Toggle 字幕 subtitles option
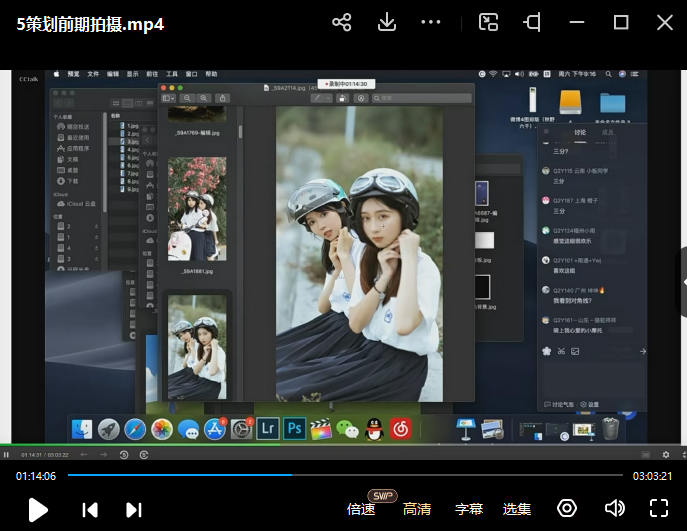This screenshot has width=687, height=531. click(x=469, y=509)
